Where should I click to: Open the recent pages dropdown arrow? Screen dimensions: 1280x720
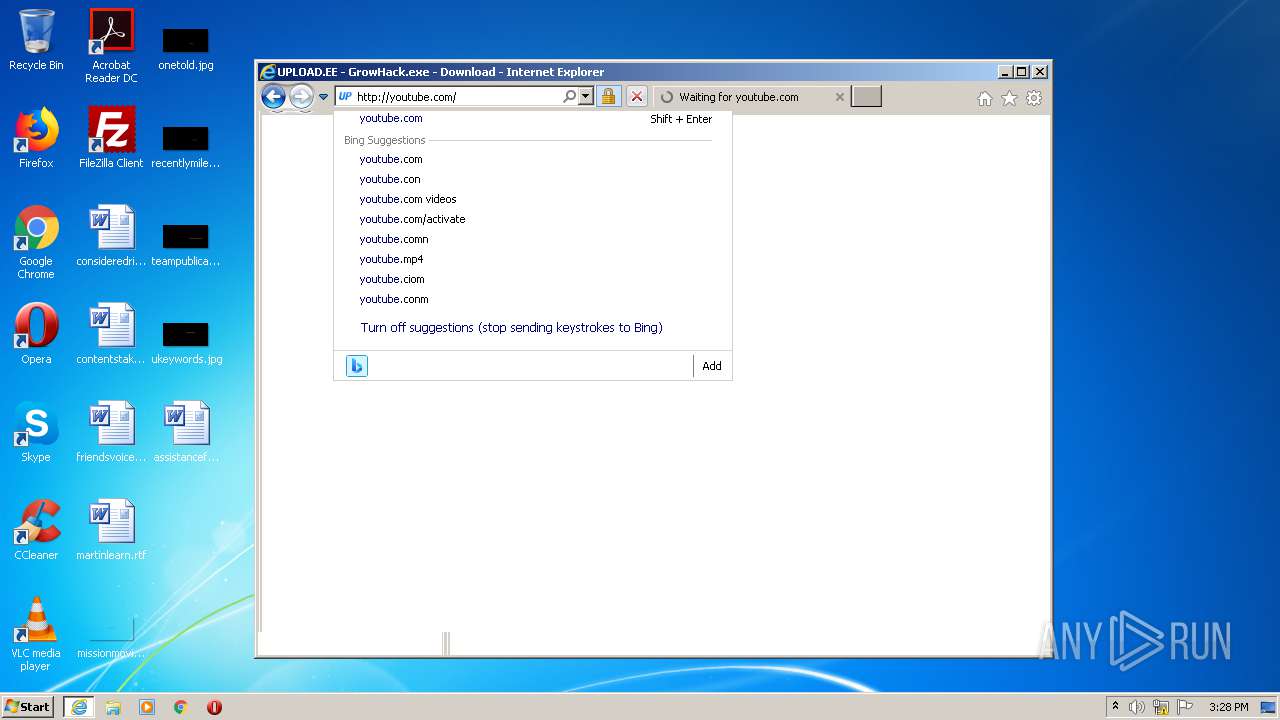(x=323, y=97)
